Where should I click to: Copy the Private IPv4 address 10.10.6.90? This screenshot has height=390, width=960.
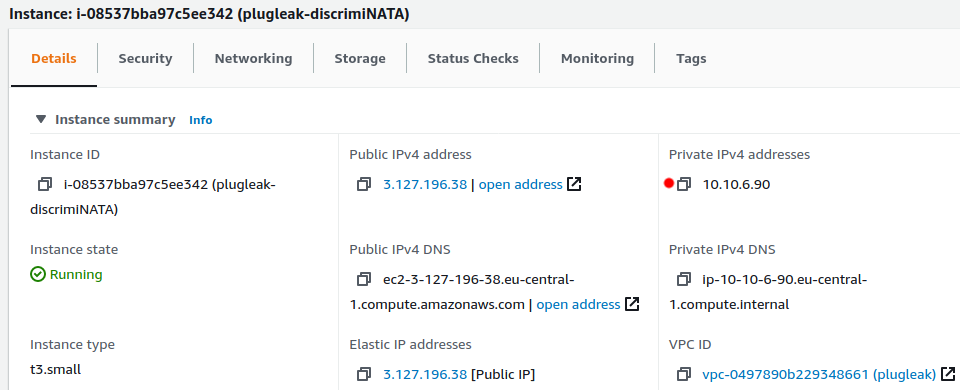(683, 184)
